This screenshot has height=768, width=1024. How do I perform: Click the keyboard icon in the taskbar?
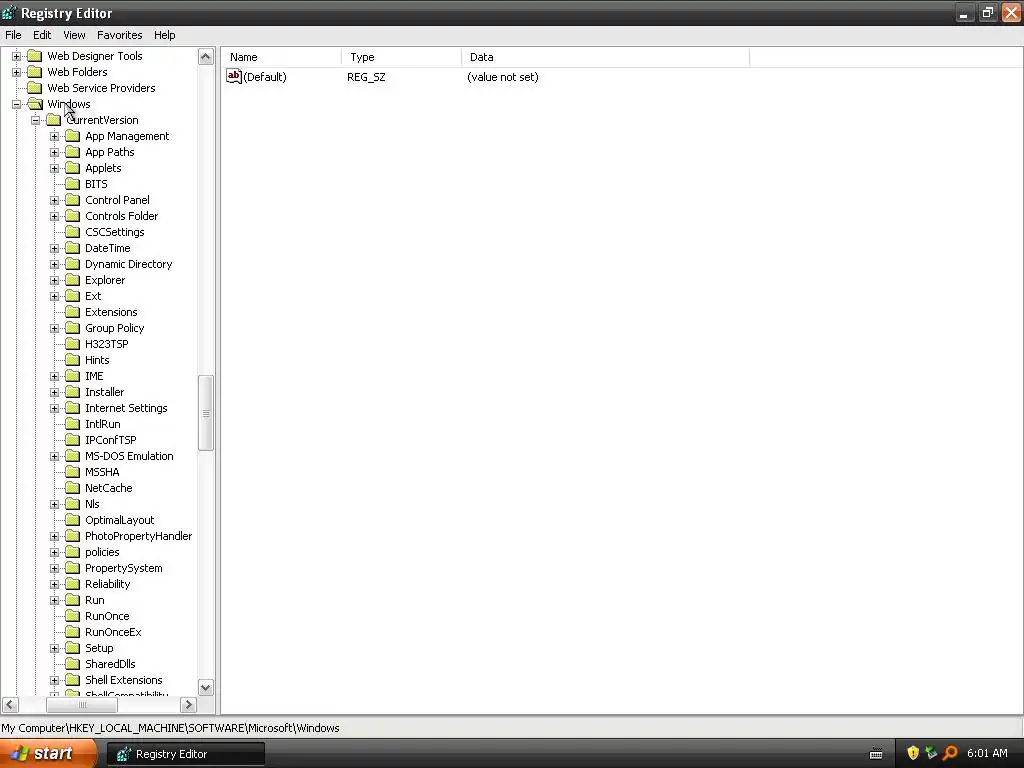tap(876, 754)
